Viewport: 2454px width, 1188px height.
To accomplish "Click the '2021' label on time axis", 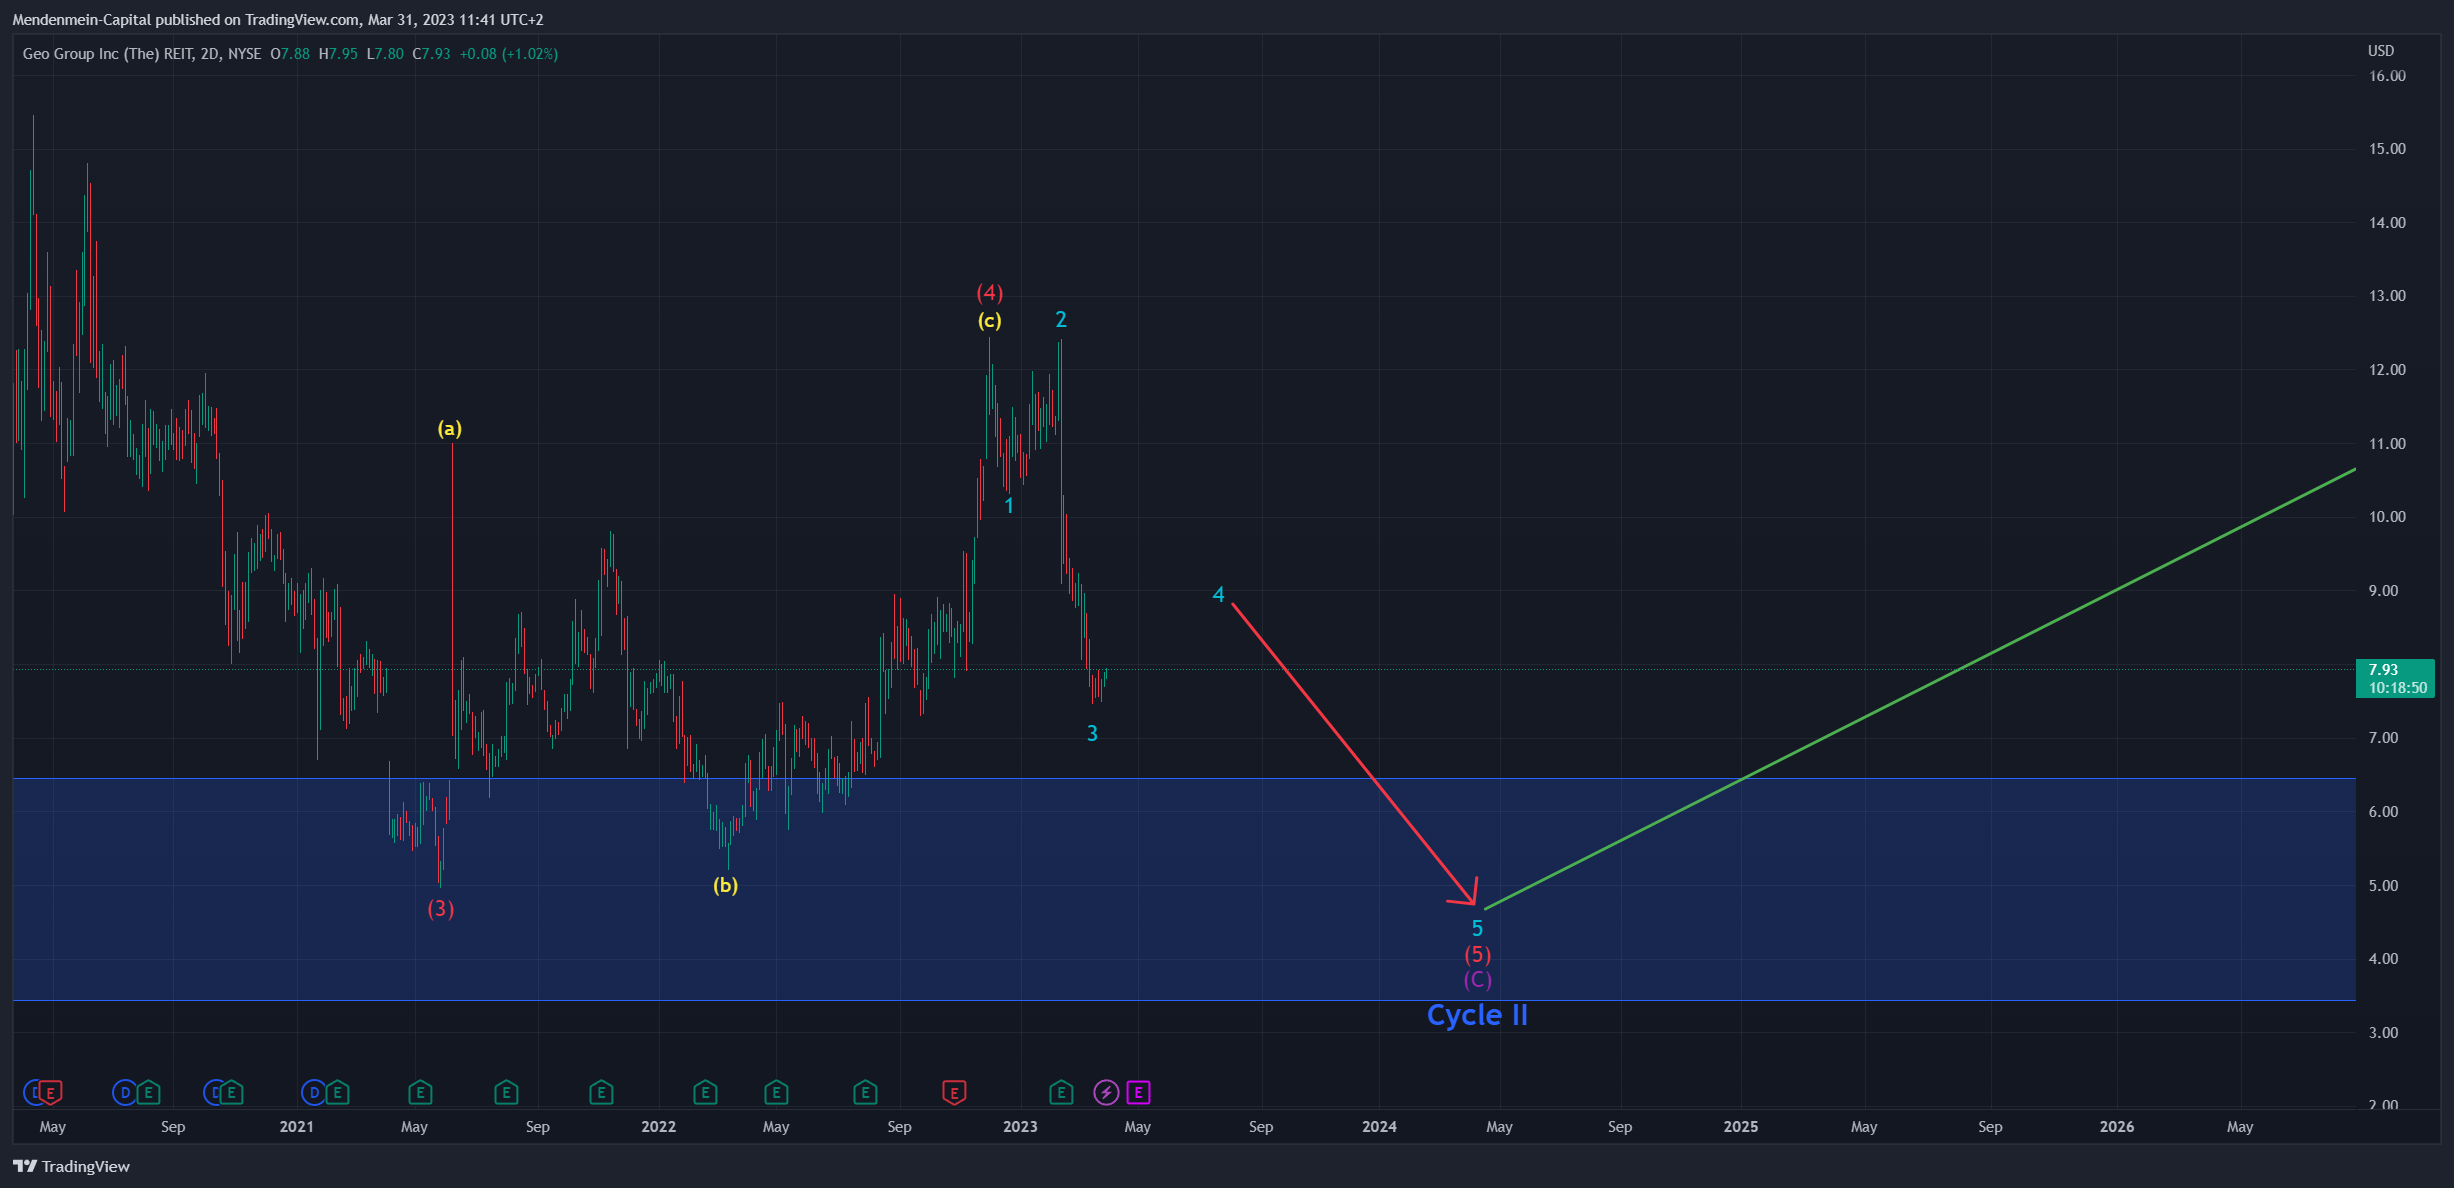I will 296,1127.
